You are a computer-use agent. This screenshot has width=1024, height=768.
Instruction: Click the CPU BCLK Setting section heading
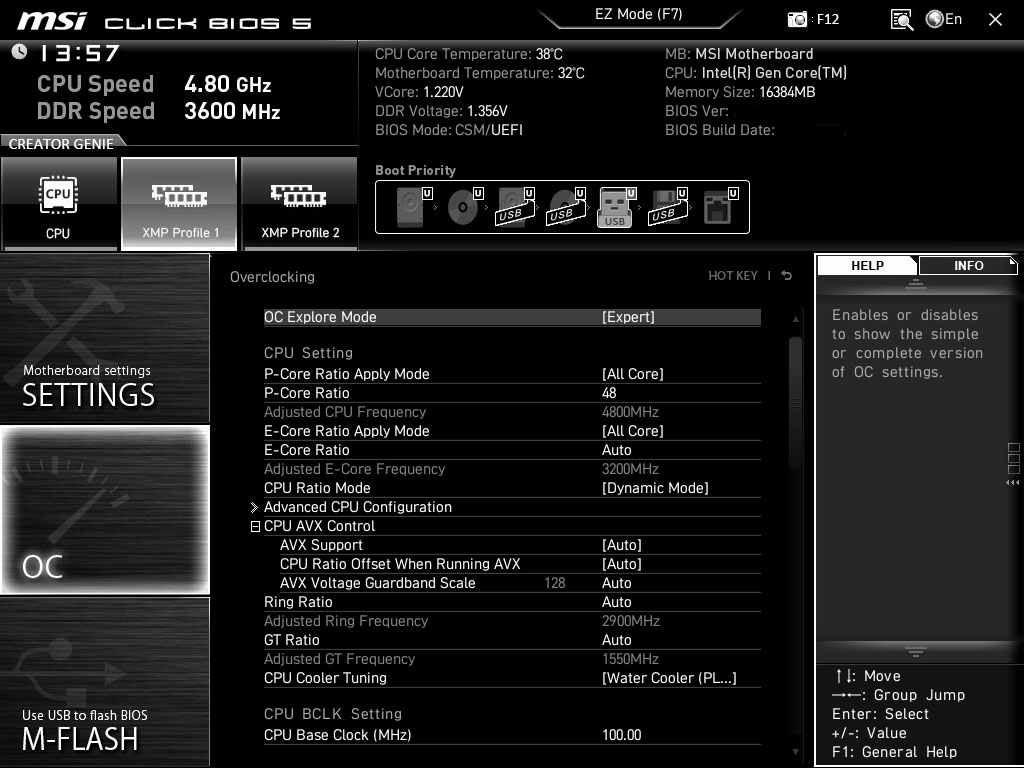click(x=333, y=714)
